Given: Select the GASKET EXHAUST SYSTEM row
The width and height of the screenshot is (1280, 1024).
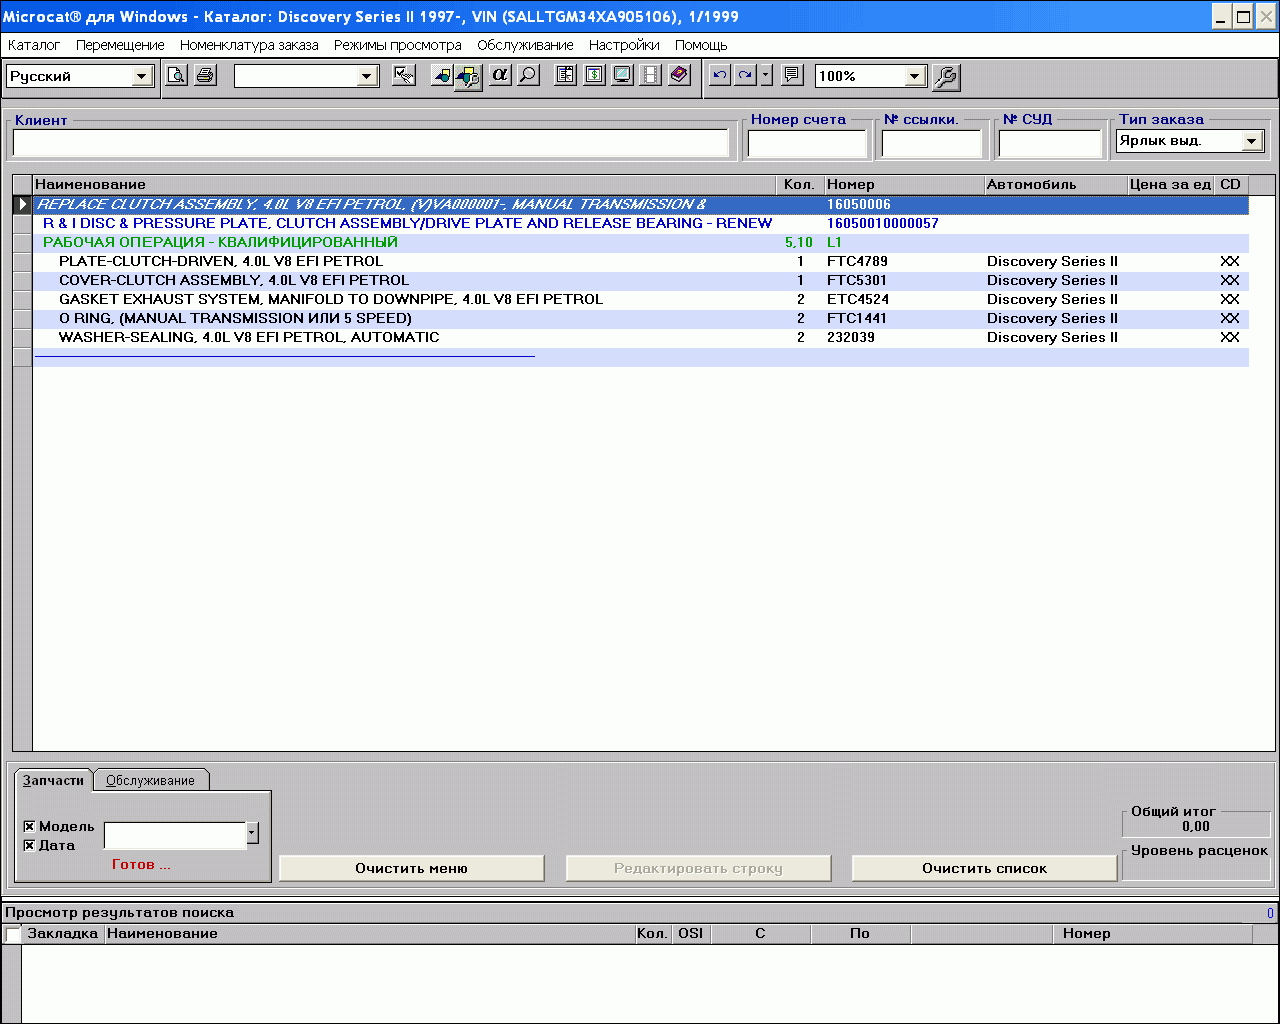Looking at the screenshot, I should pos(641,299).
